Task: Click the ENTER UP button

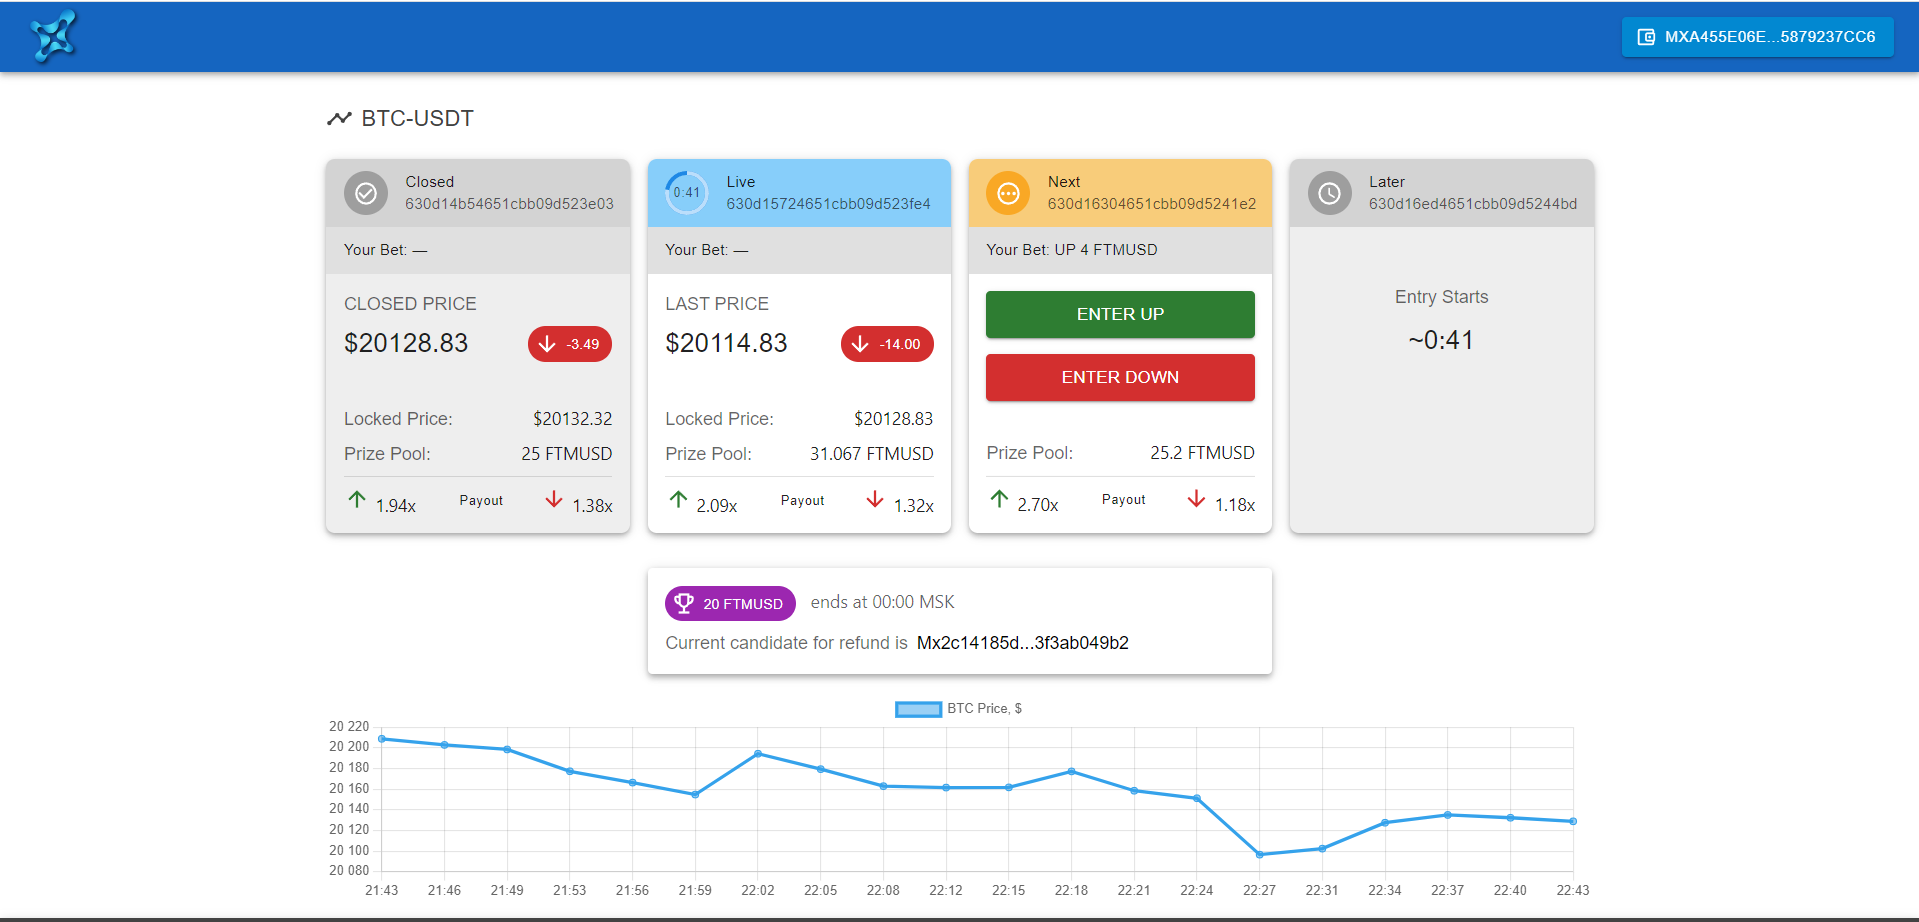Action: click(1120, 314)
